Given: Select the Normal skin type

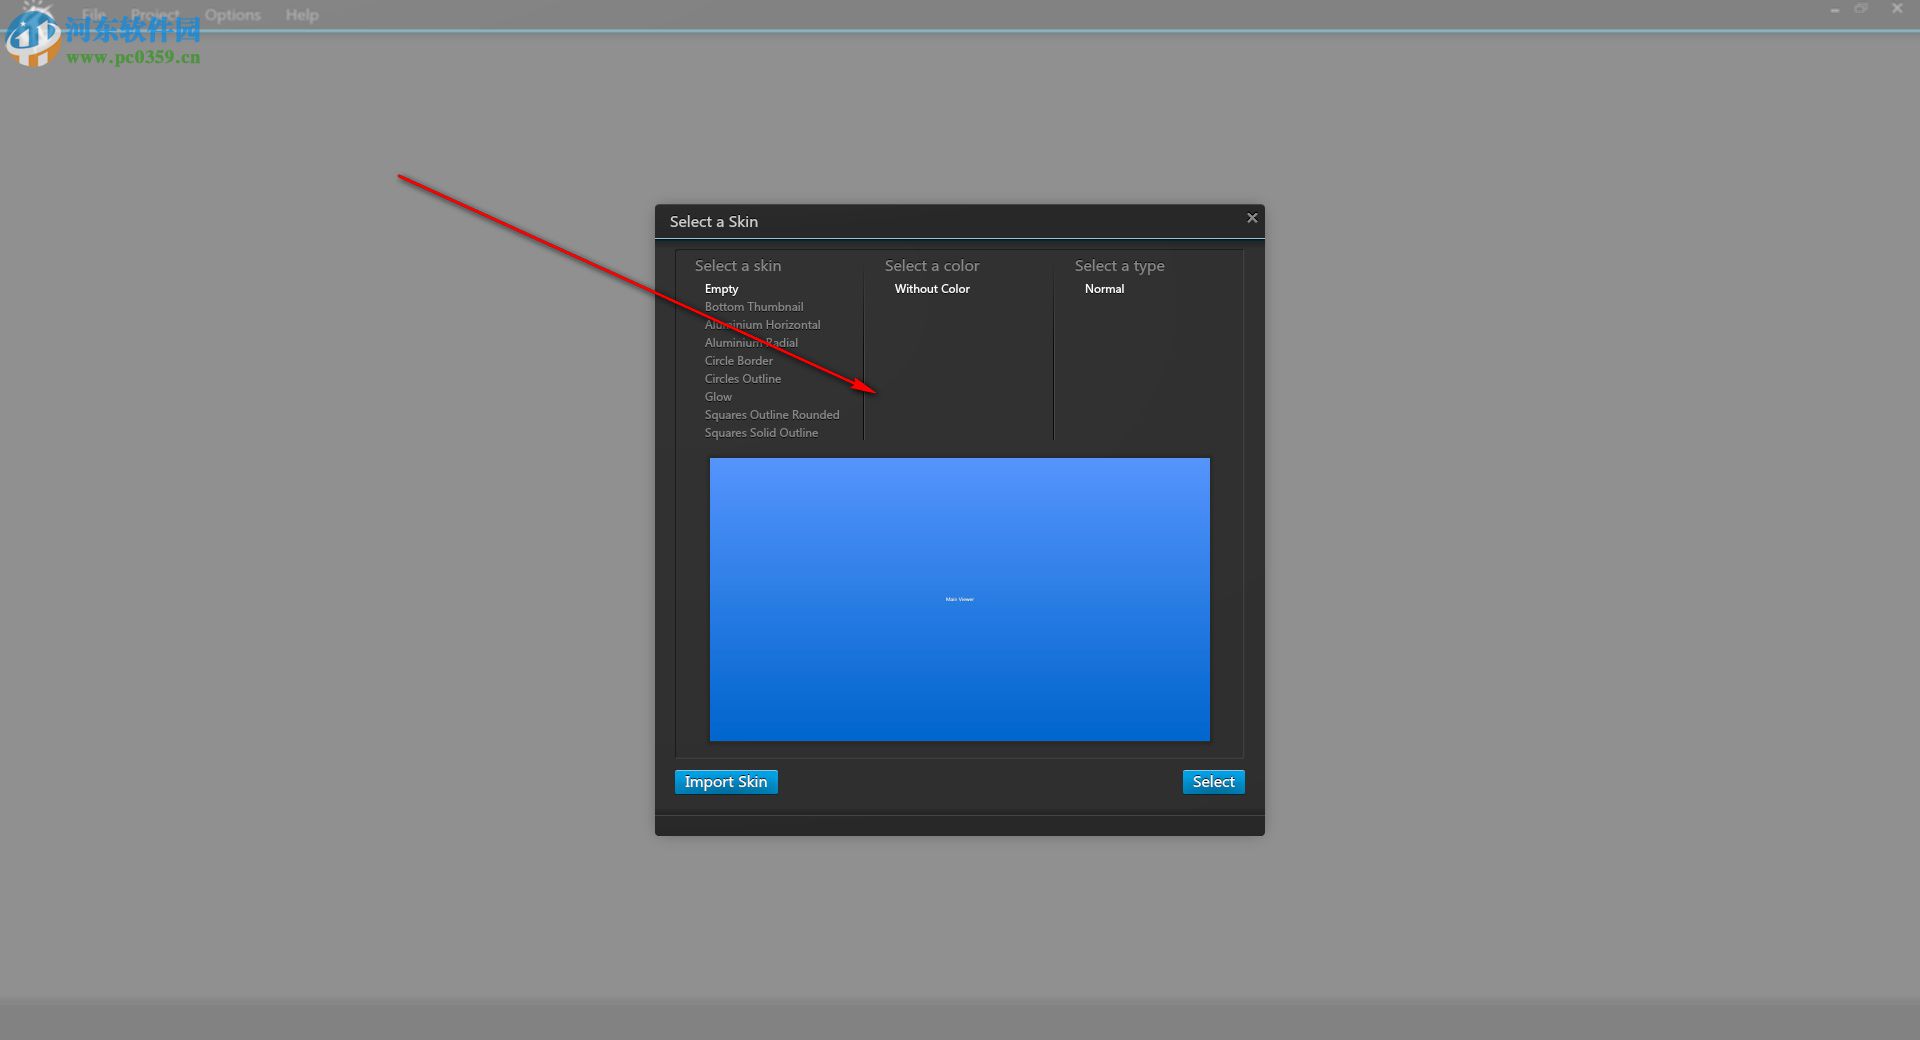Looking at the screenshot, I should pyautogui.click(x=1104, y=289).
